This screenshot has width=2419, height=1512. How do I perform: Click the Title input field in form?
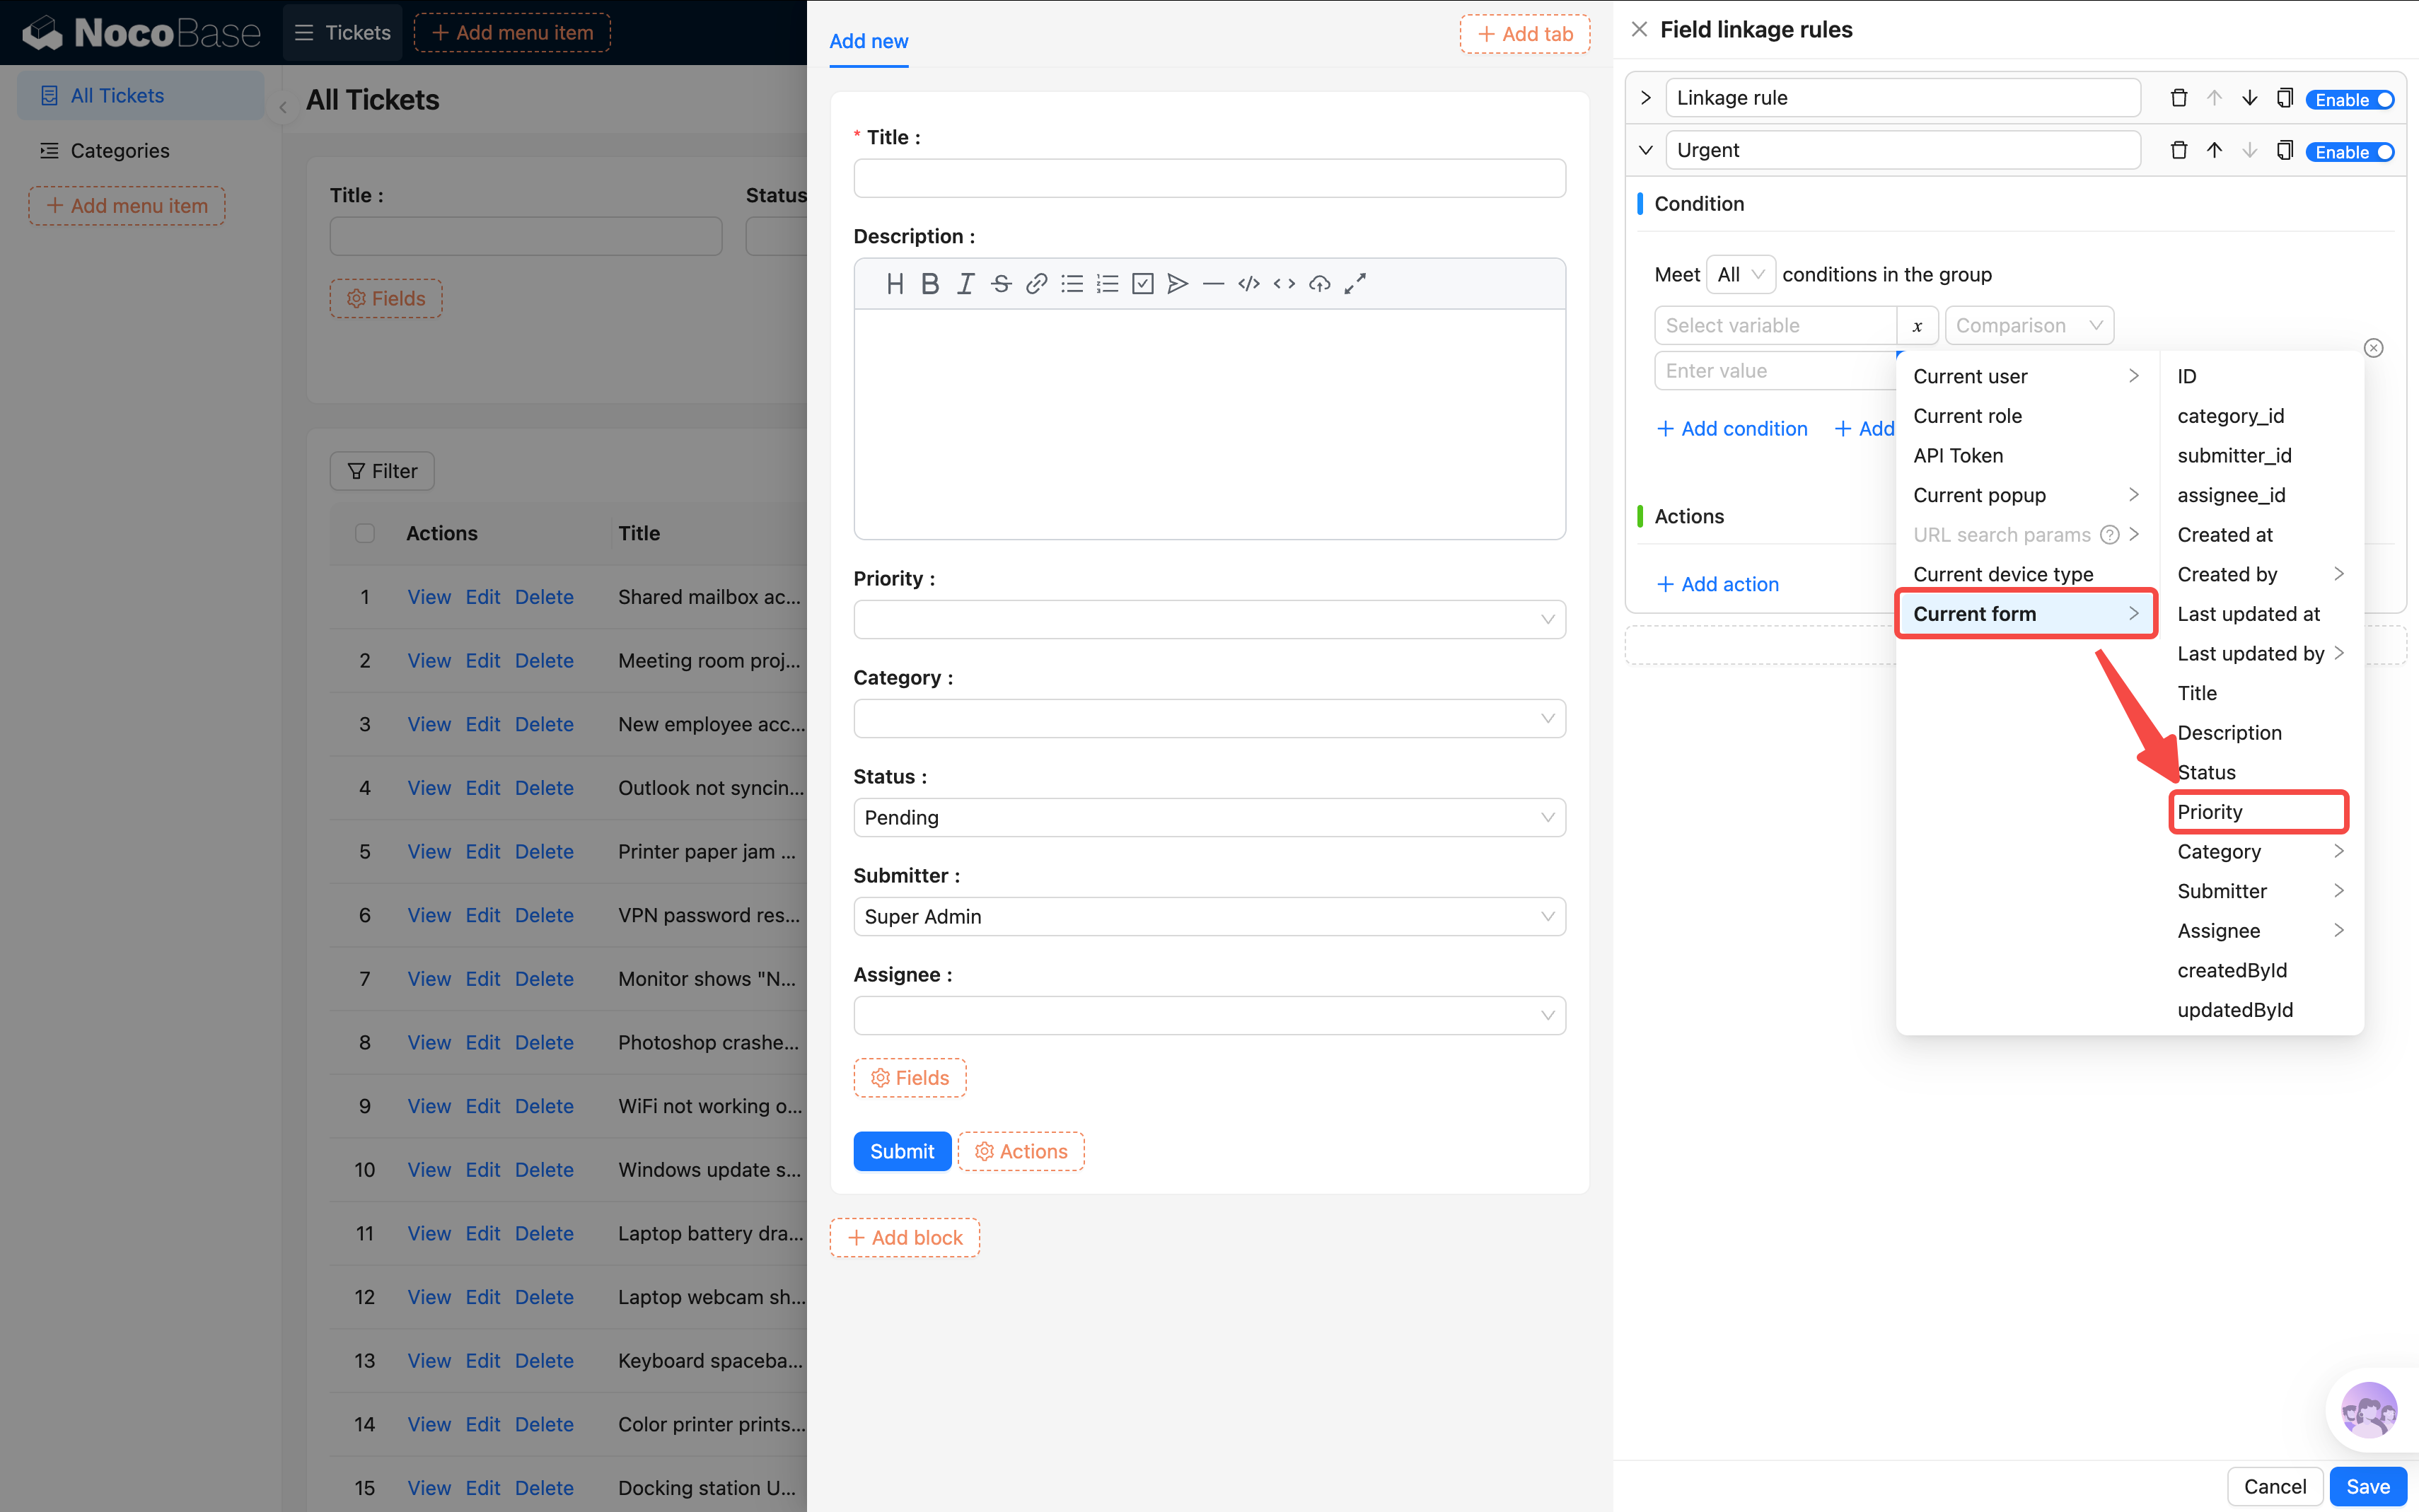(x=1209, y=179)
